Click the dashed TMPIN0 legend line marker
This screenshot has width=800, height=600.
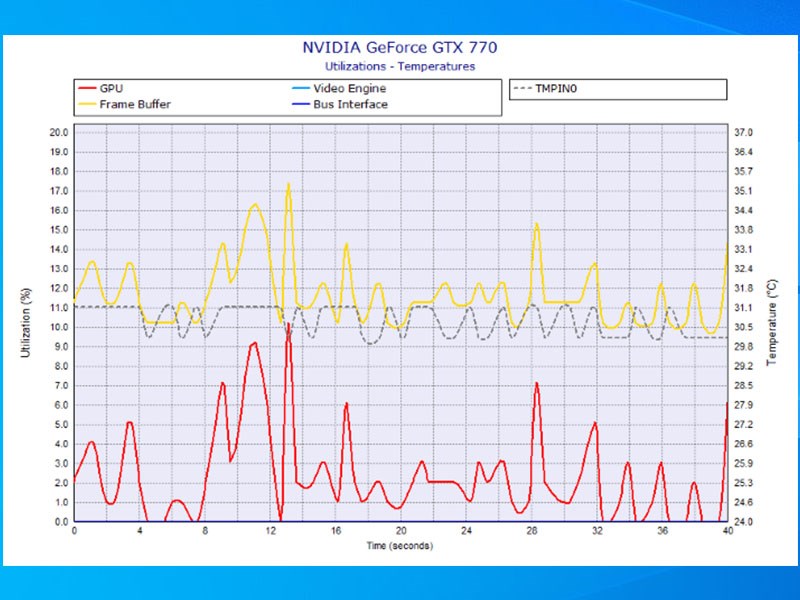(523, 89)
